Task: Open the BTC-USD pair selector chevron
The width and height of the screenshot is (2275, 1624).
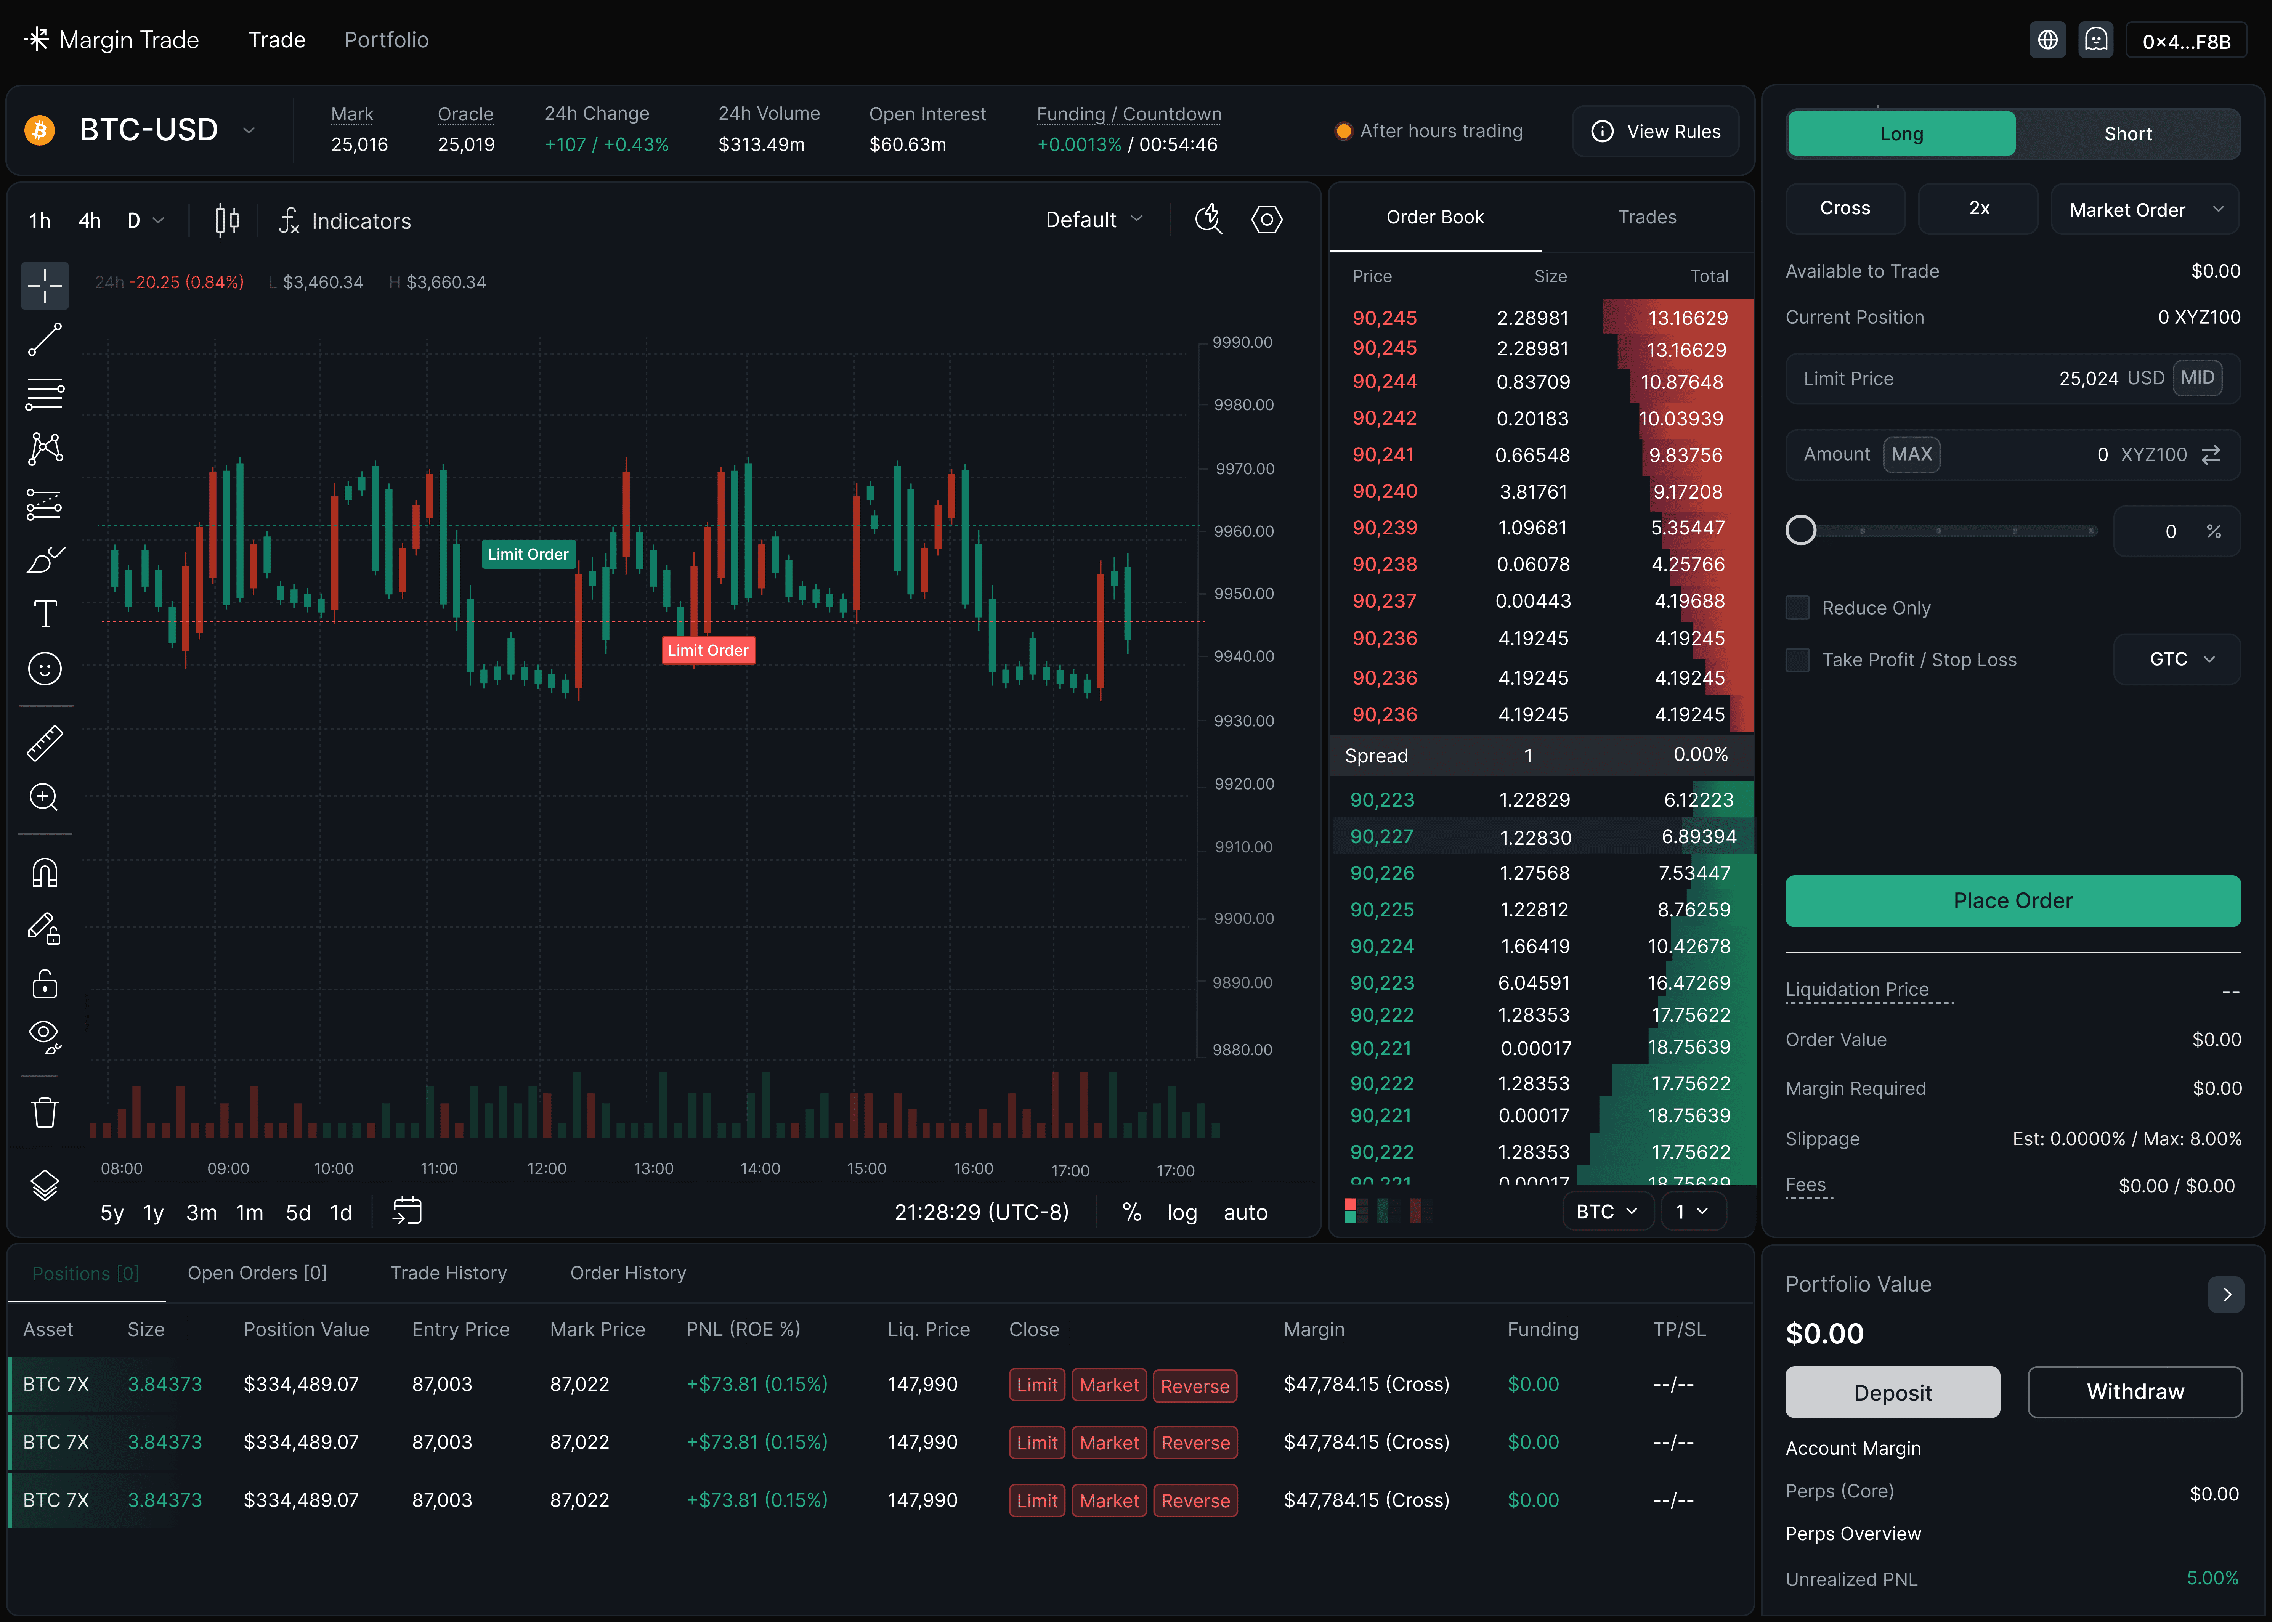Action: (x=249, y=130)
